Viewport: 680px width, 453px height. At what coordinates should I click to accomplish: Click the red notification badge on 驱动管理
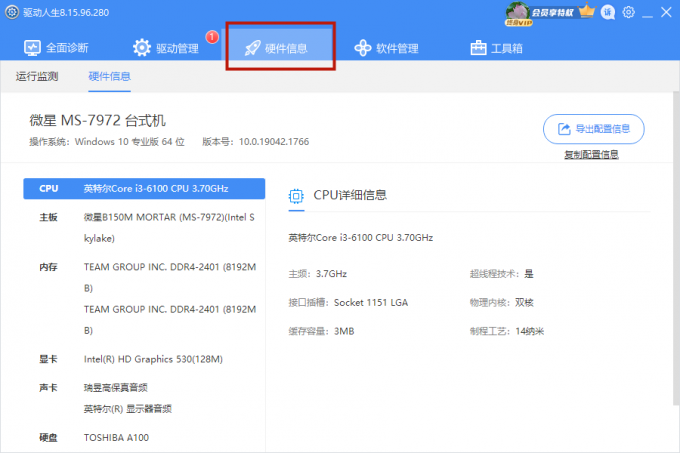pos(212,37)
